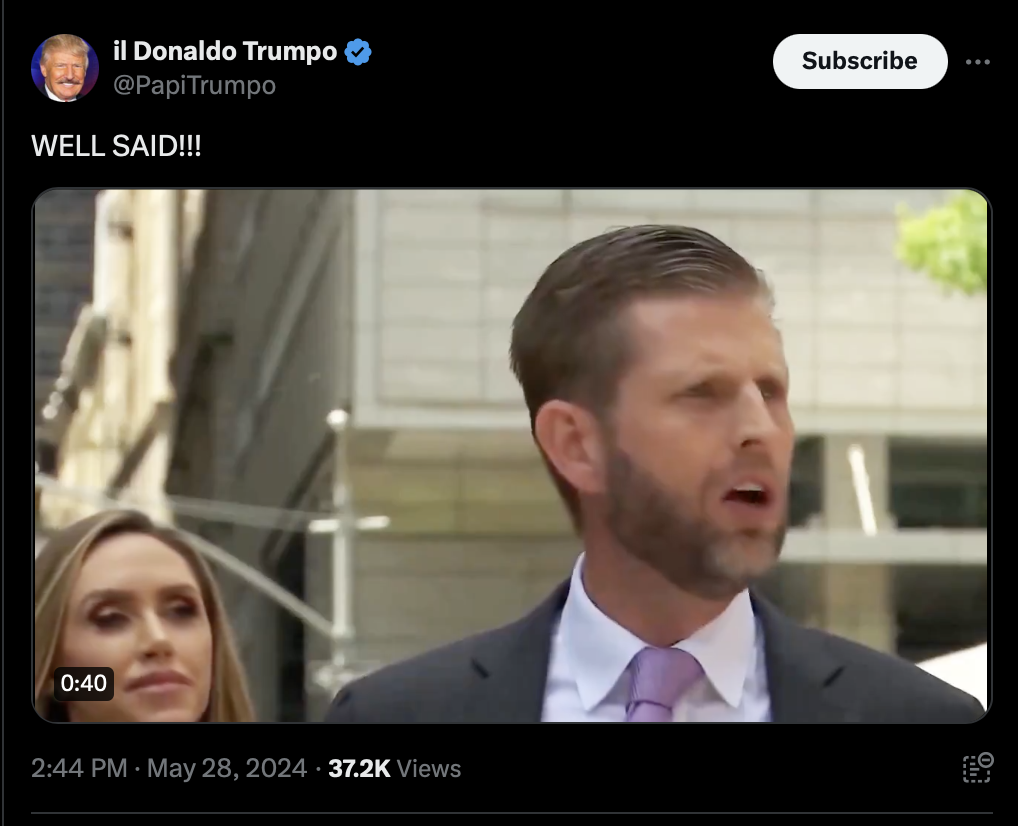Click the man in the dark suit in the video
Screen dimensions: 1018x826
pos(656,474)
